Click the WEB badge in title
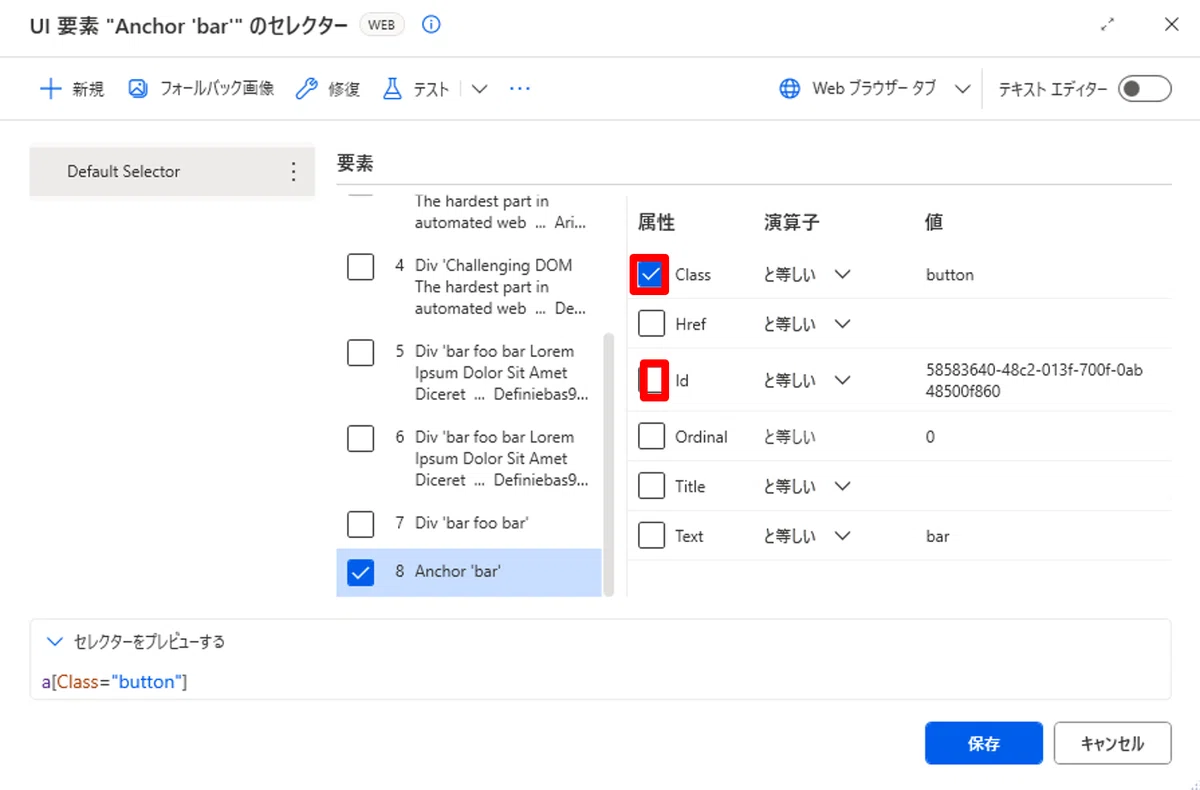The width and height of the screenshot is (1200, 790). click(382, 26)
